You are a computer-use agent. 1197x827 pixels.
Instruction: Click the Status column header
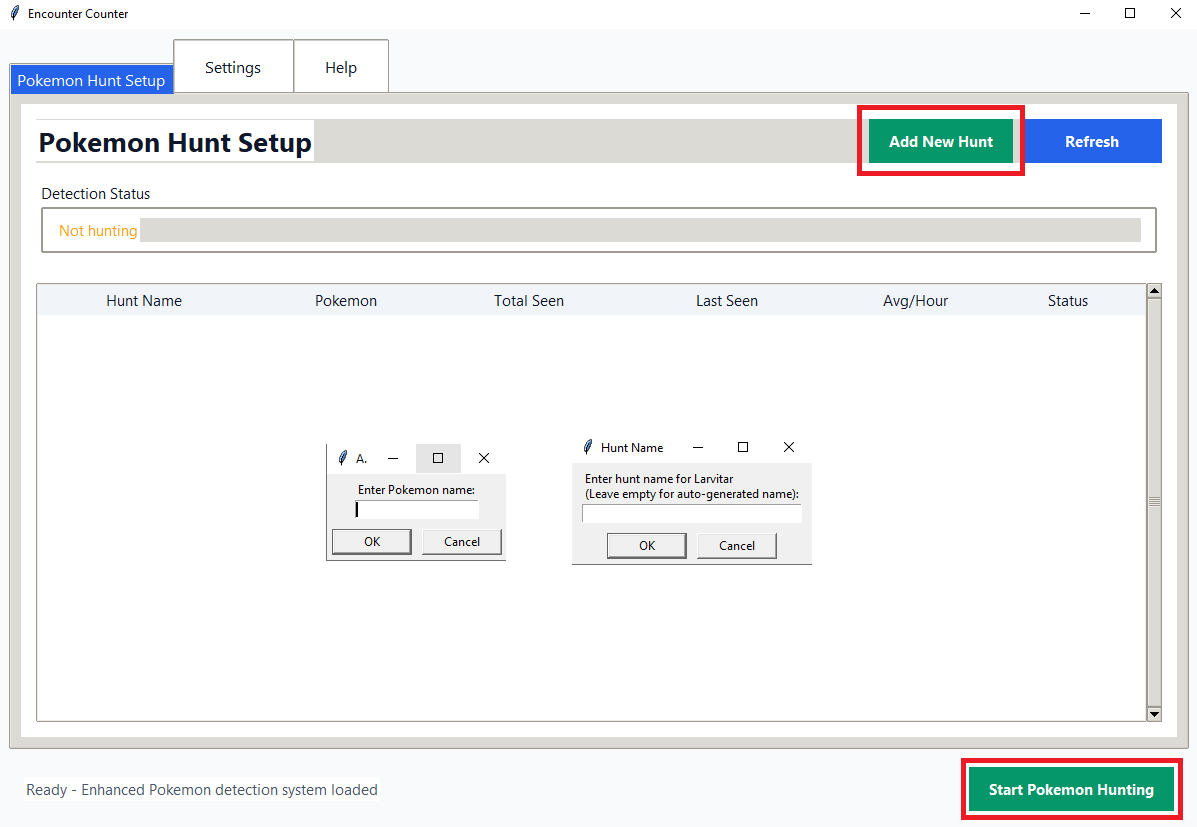pos(1067,301)
